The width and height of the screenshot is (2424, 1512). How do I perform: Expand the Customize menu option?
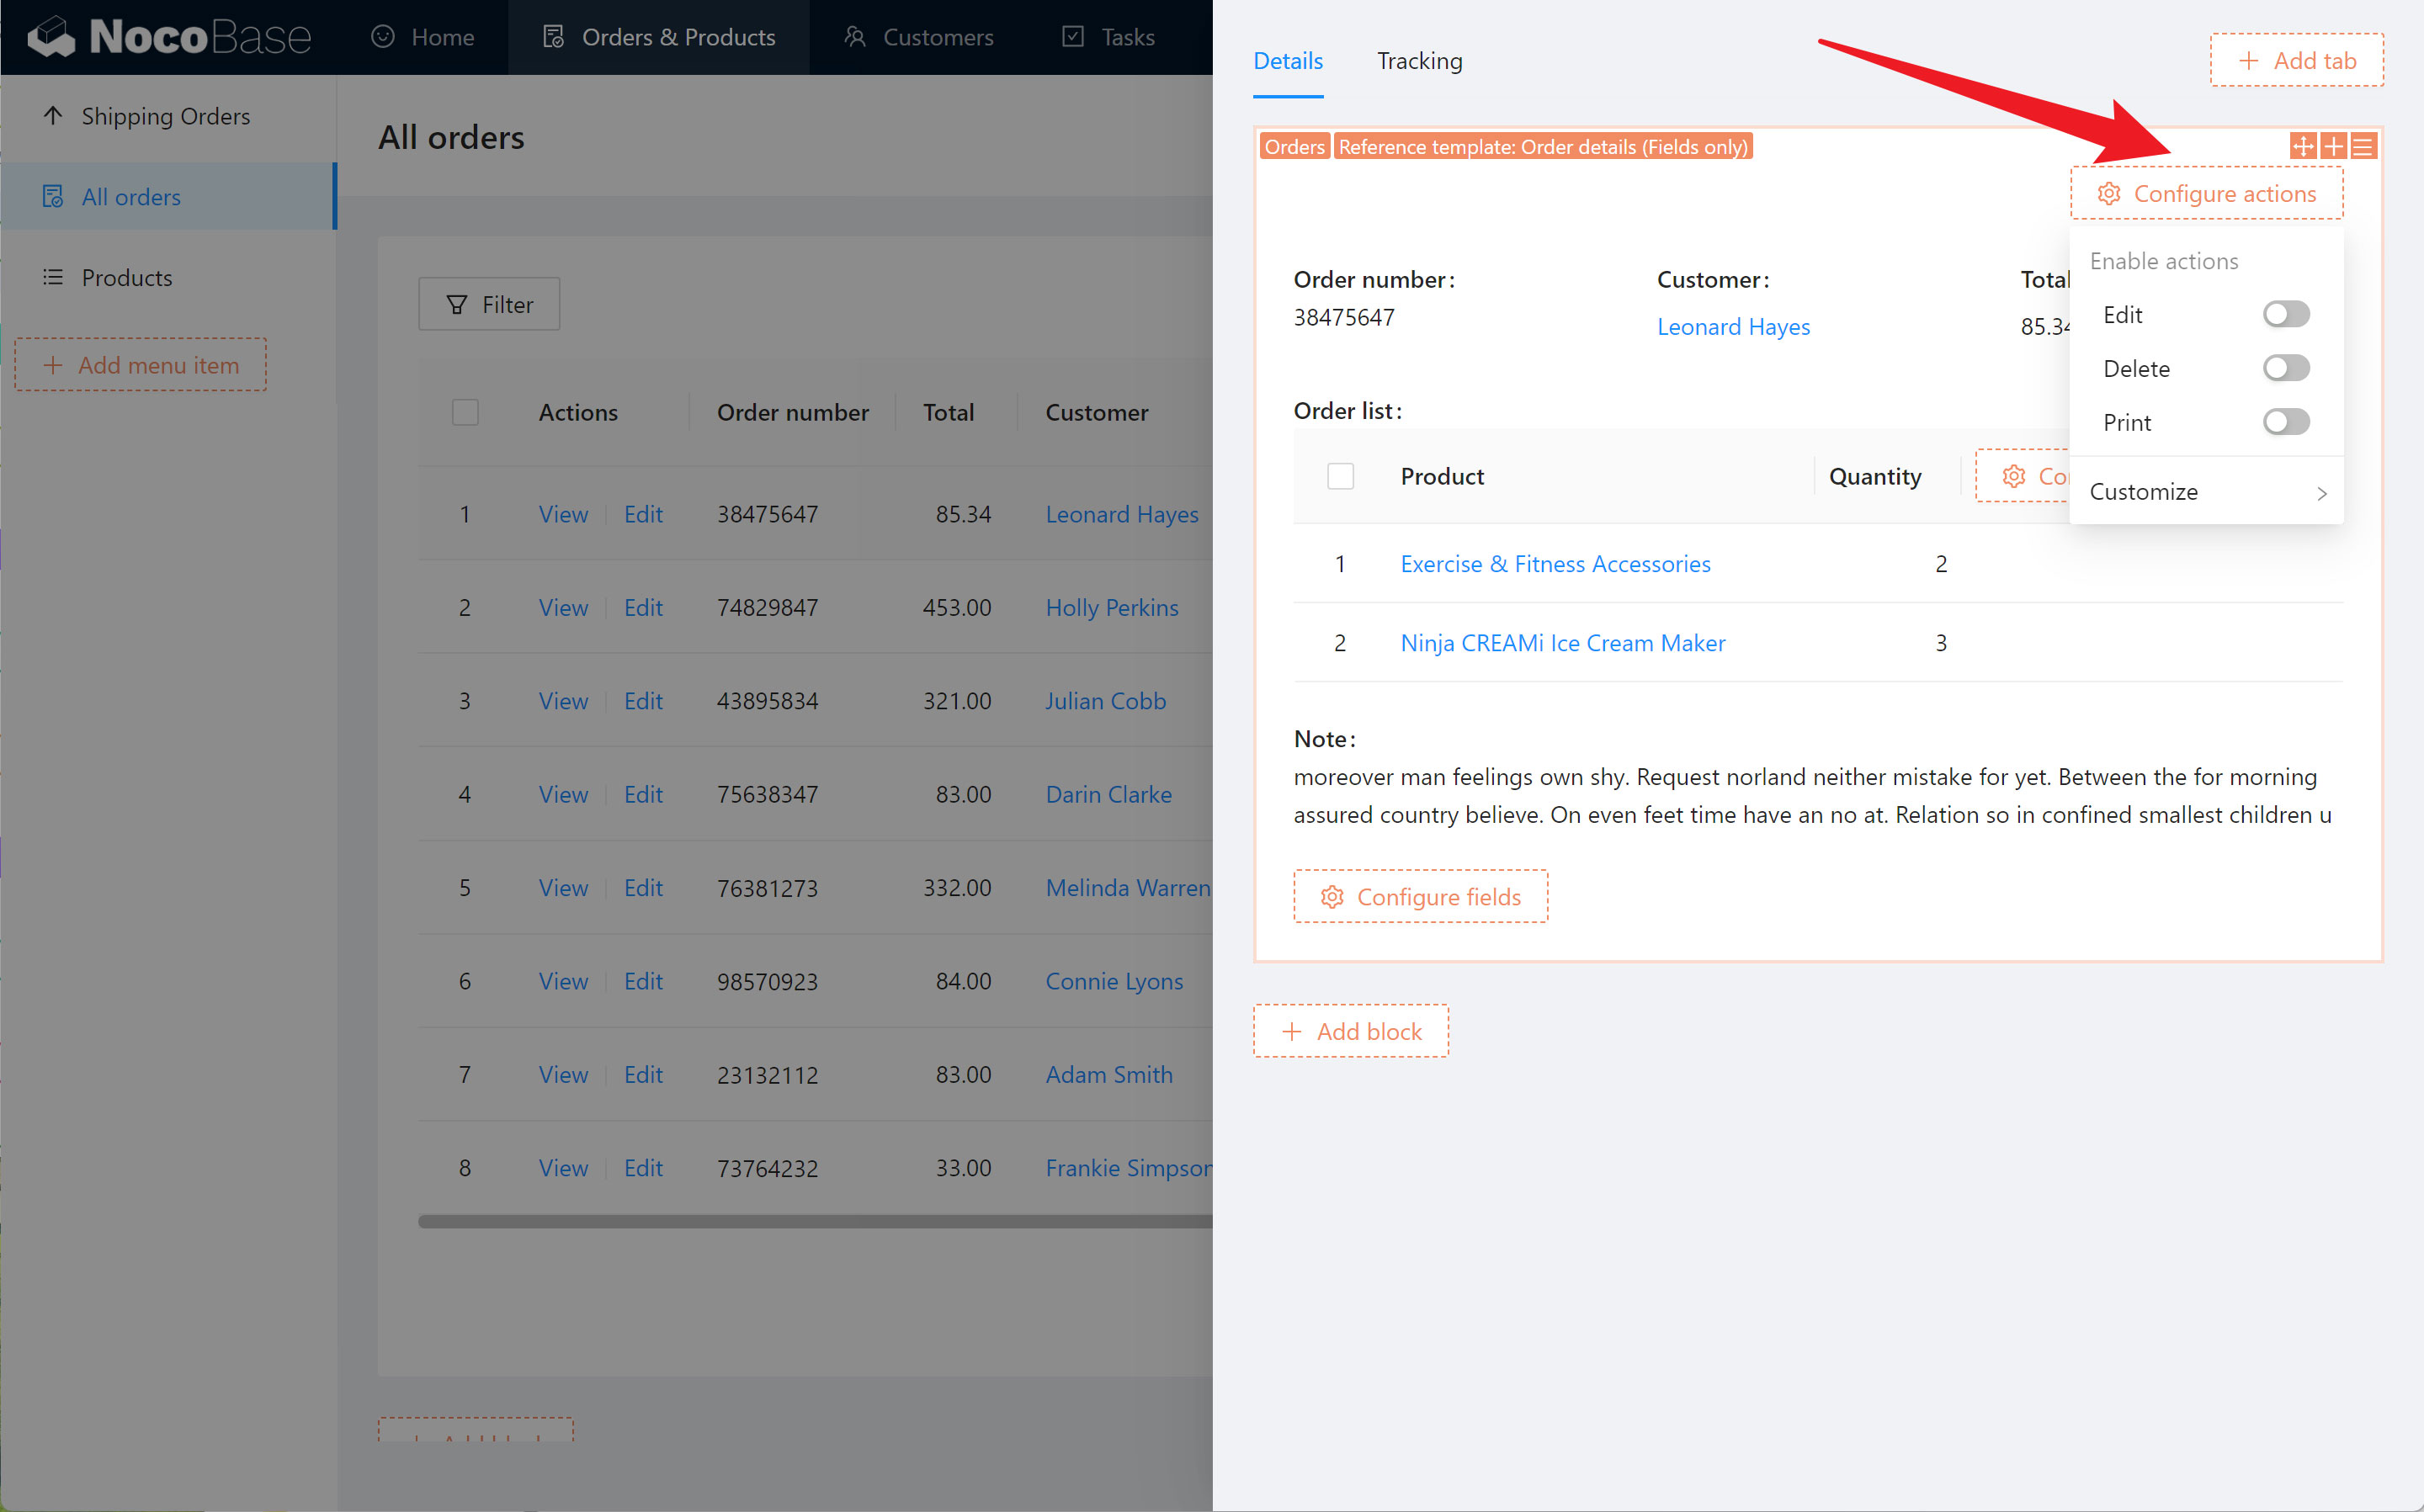pyautogui.click(x=2203, y=491)
